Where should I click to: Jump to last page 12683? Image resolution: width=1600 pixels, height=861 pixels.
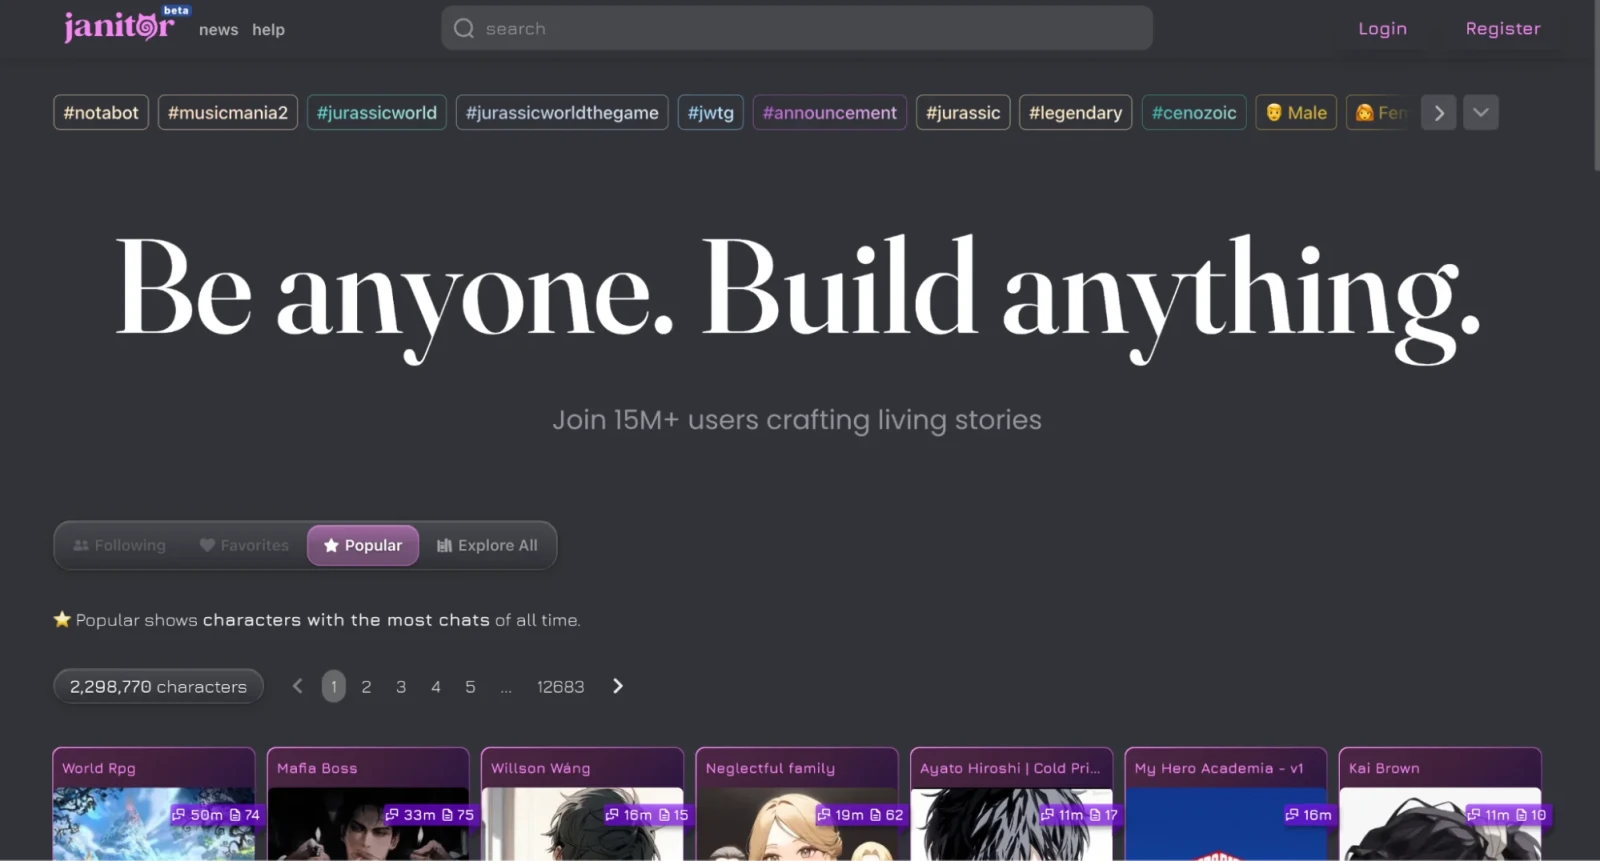click(x=560, y=687)
